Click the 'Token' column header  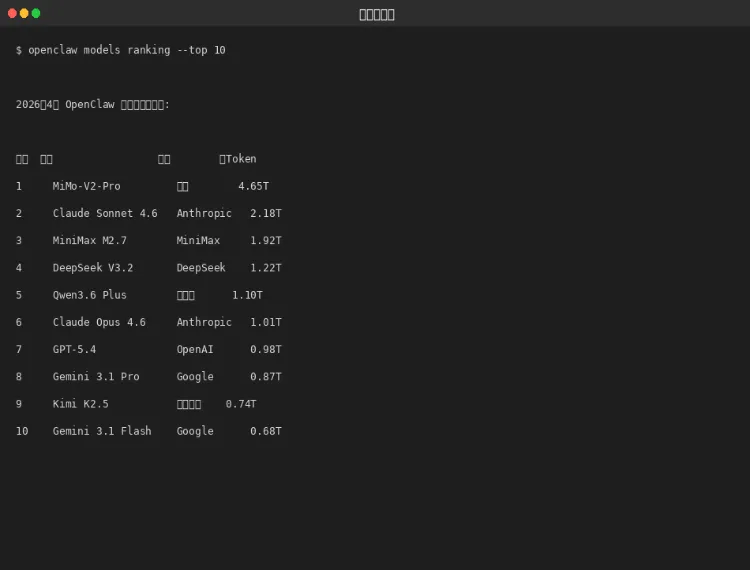coord(238,159)
